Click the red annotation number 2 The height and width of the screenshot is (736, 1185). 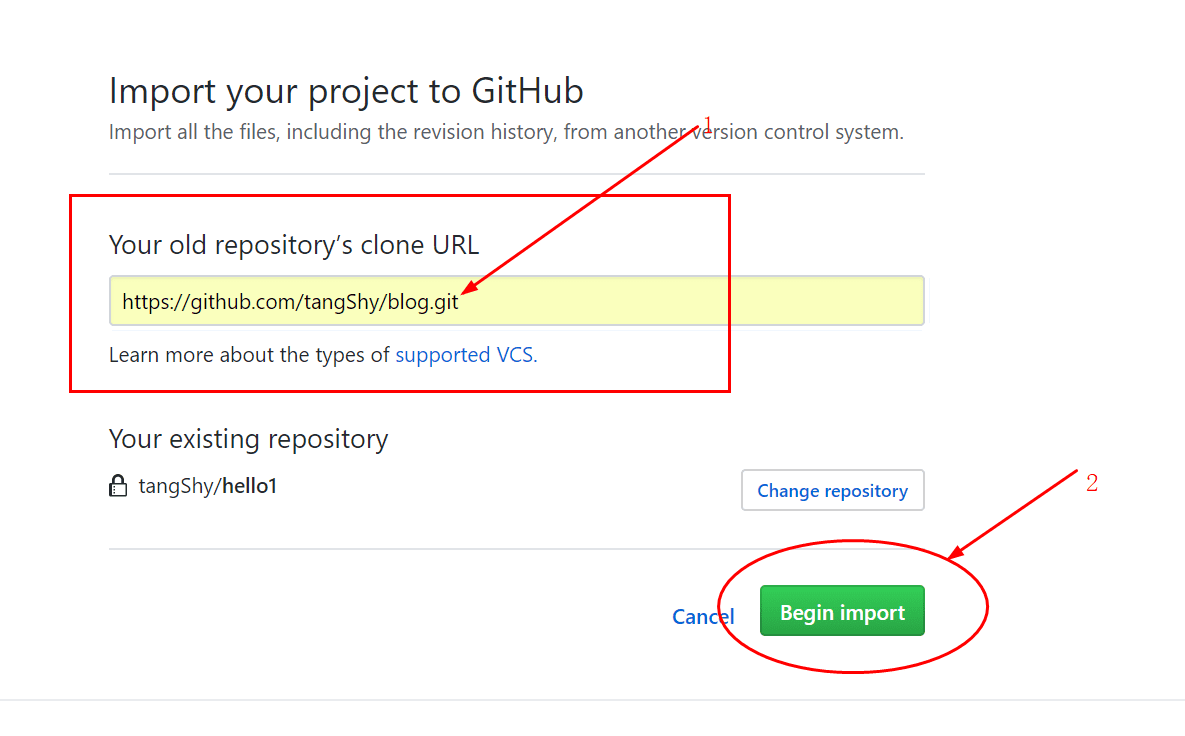click(1092, 484)
